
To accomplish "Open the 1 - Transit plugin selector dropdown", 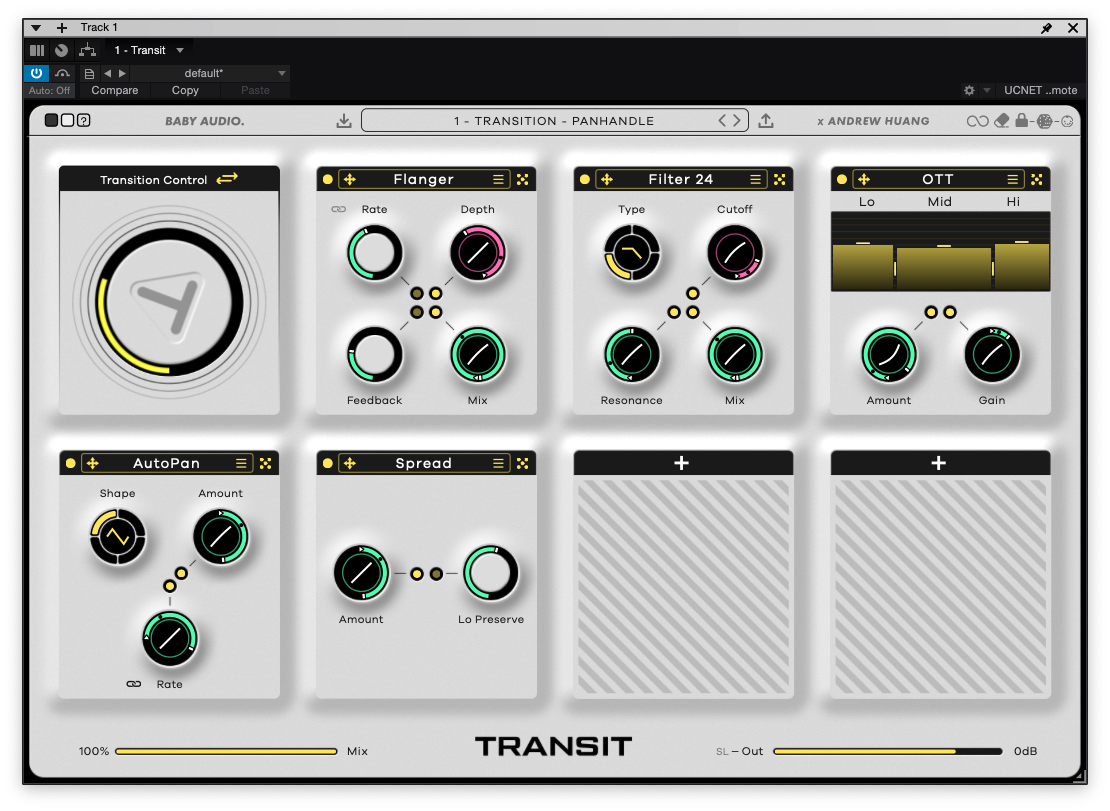I will (x=149, y=50).
